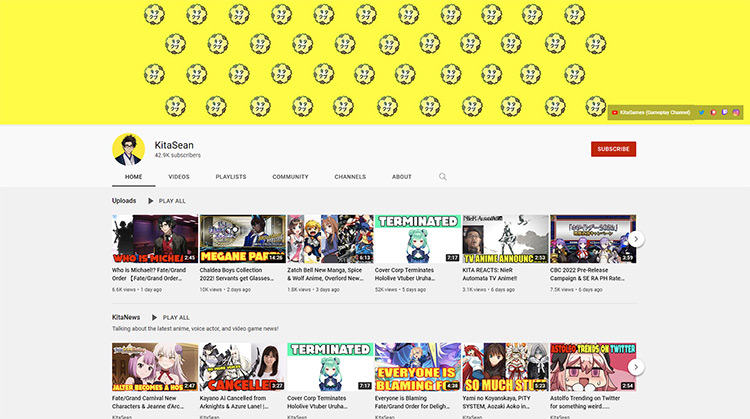Open 'CBC 2022 Pre-Release Campaign' title
The width and height of the screenshot is (750, 419).
pyautogui.click(x=587, y=274)
